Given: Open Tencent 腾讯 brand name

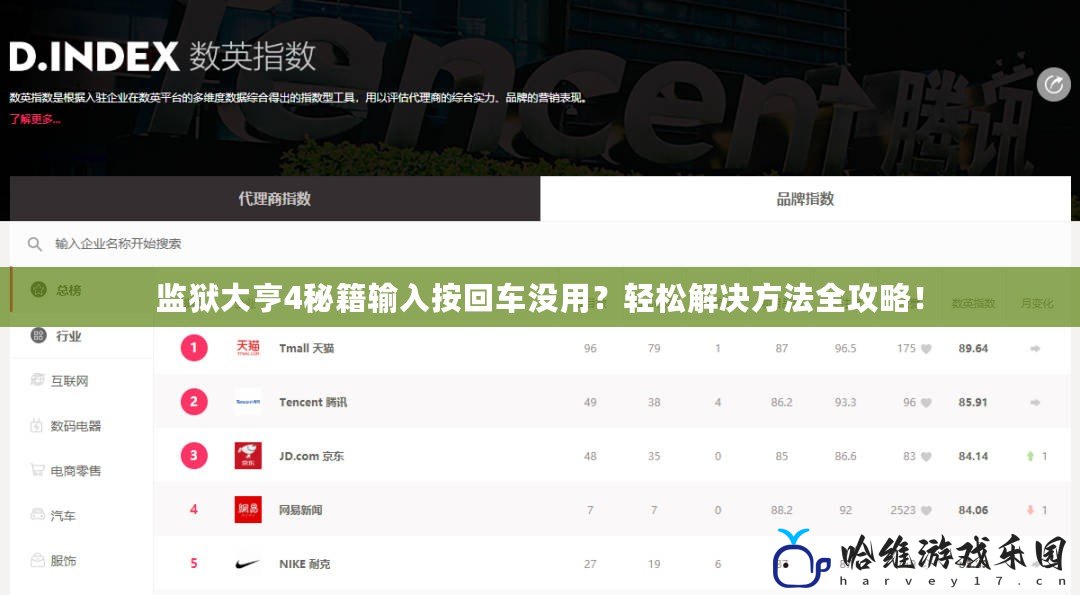Looking at the screenshot, I should click(x=313, y=402).
